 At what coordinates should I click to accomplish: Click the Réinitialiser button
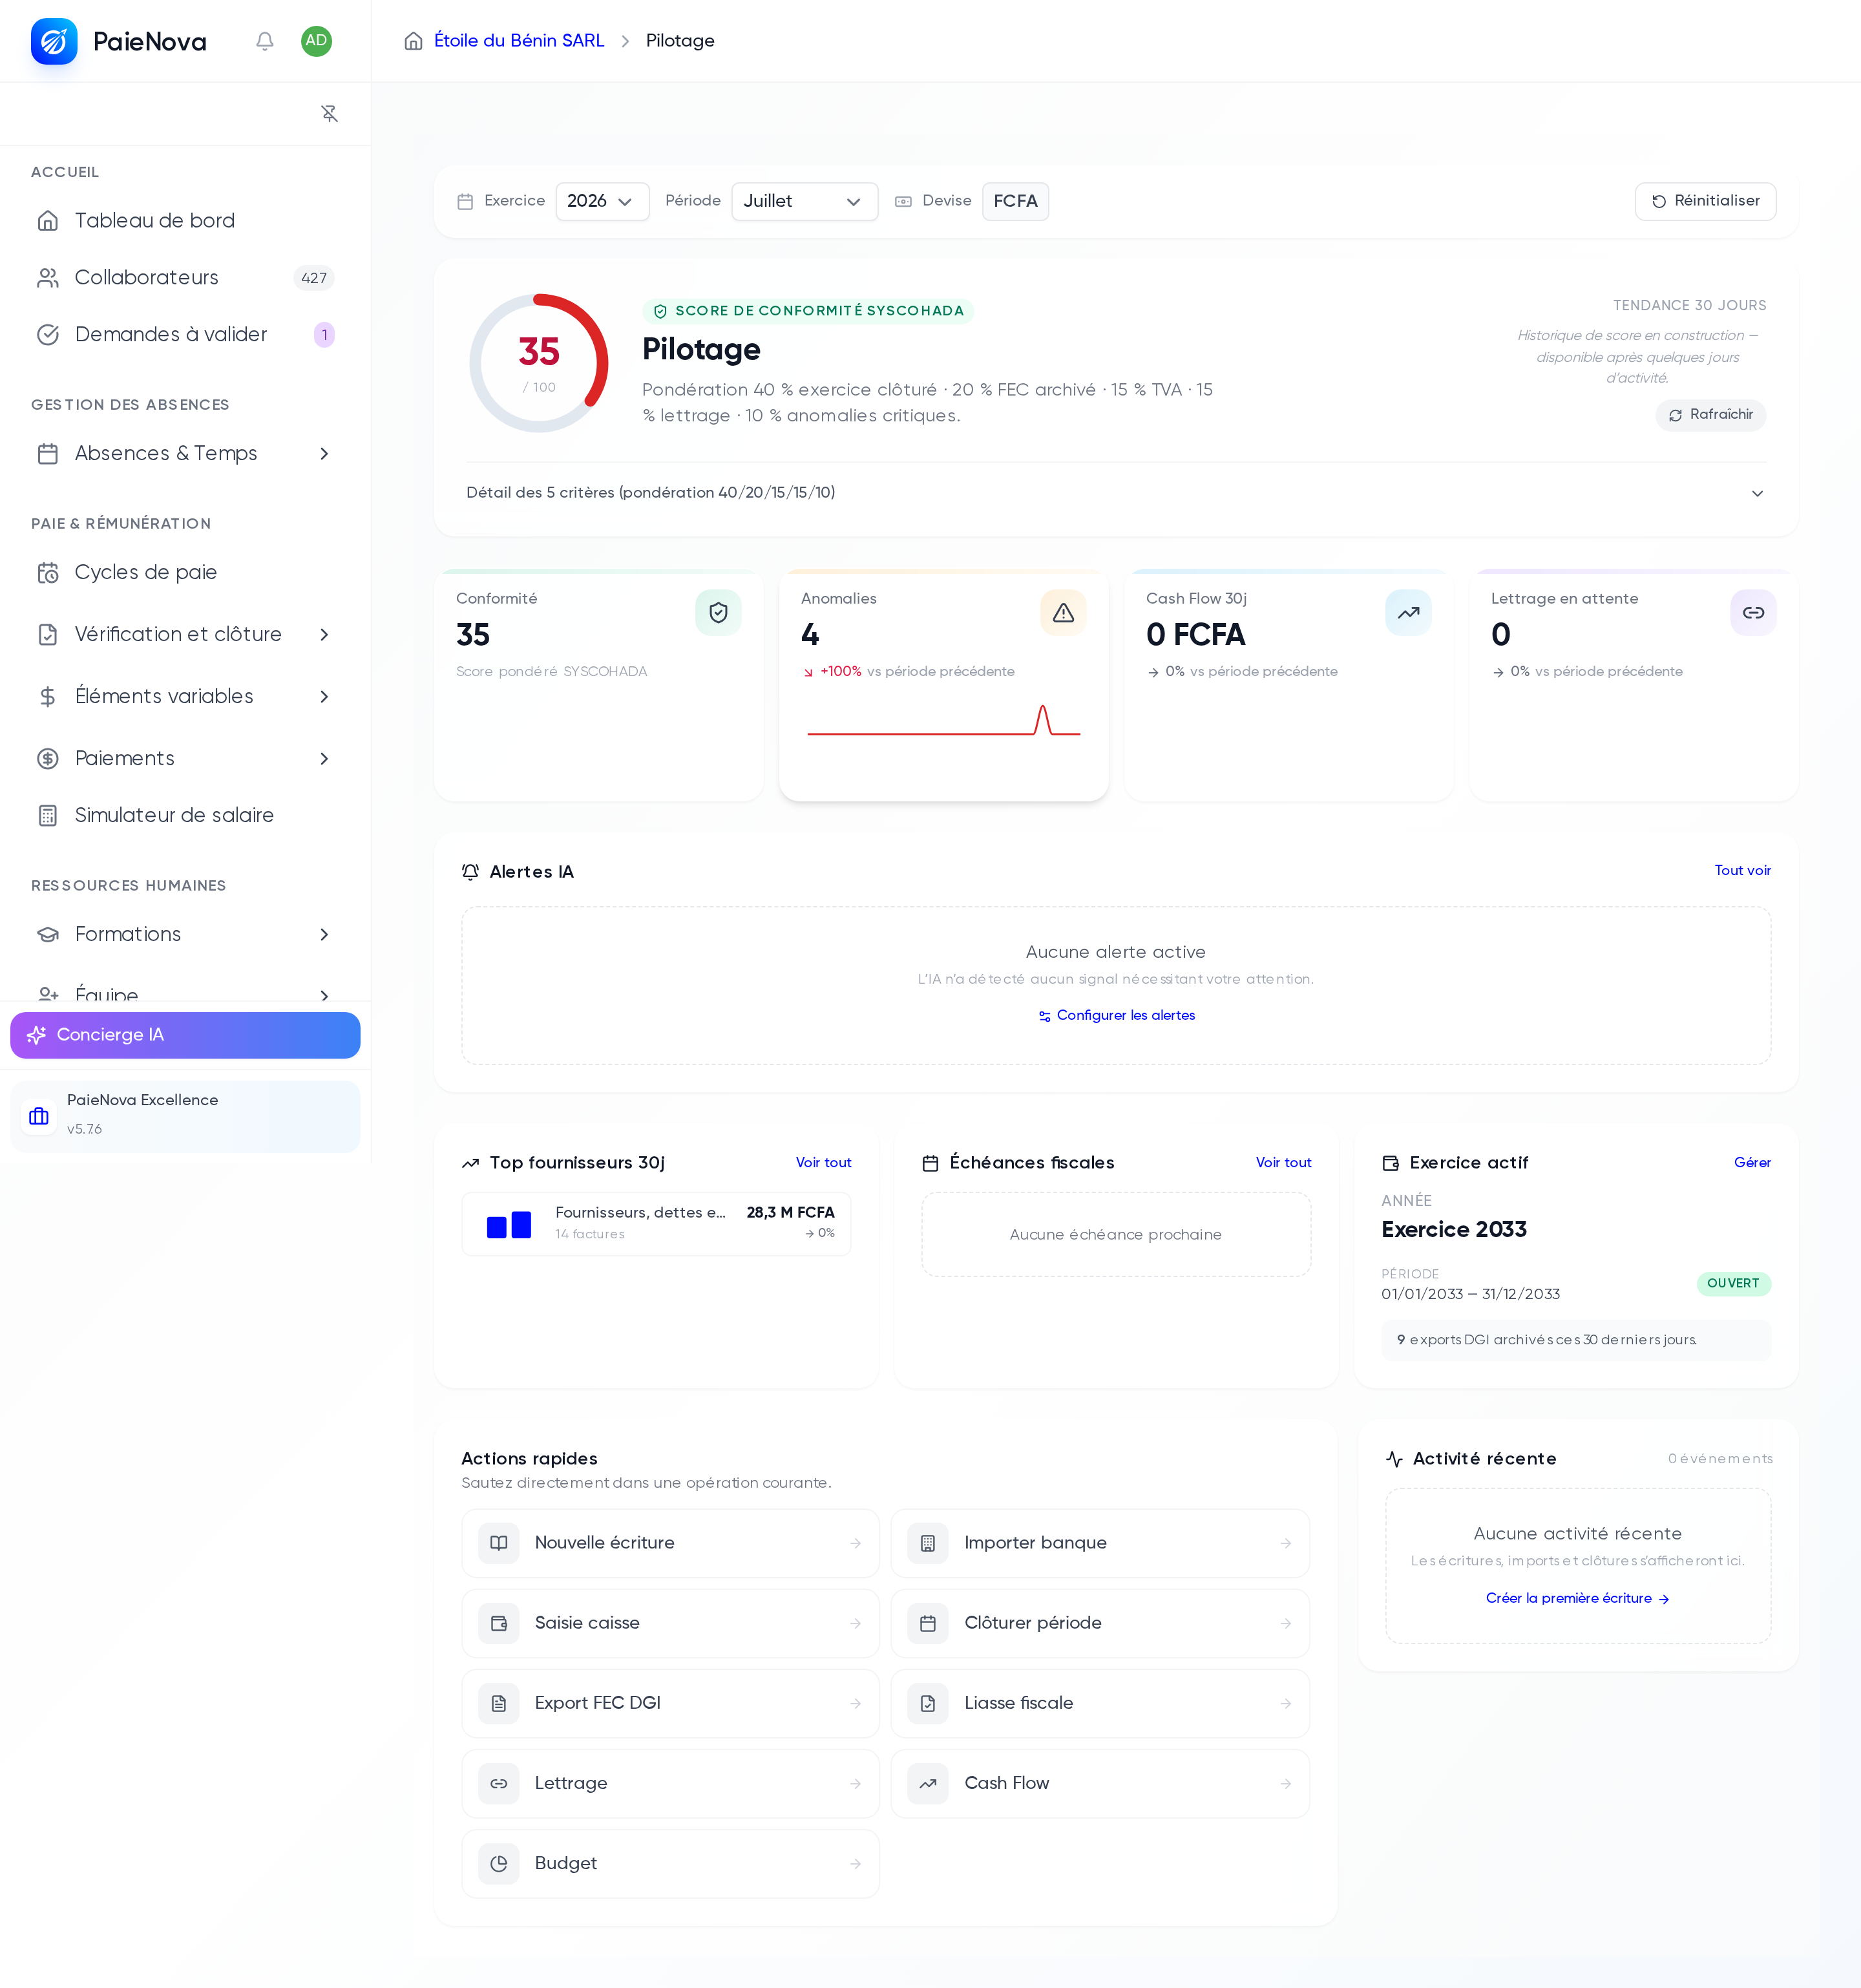coord(1705,201)
